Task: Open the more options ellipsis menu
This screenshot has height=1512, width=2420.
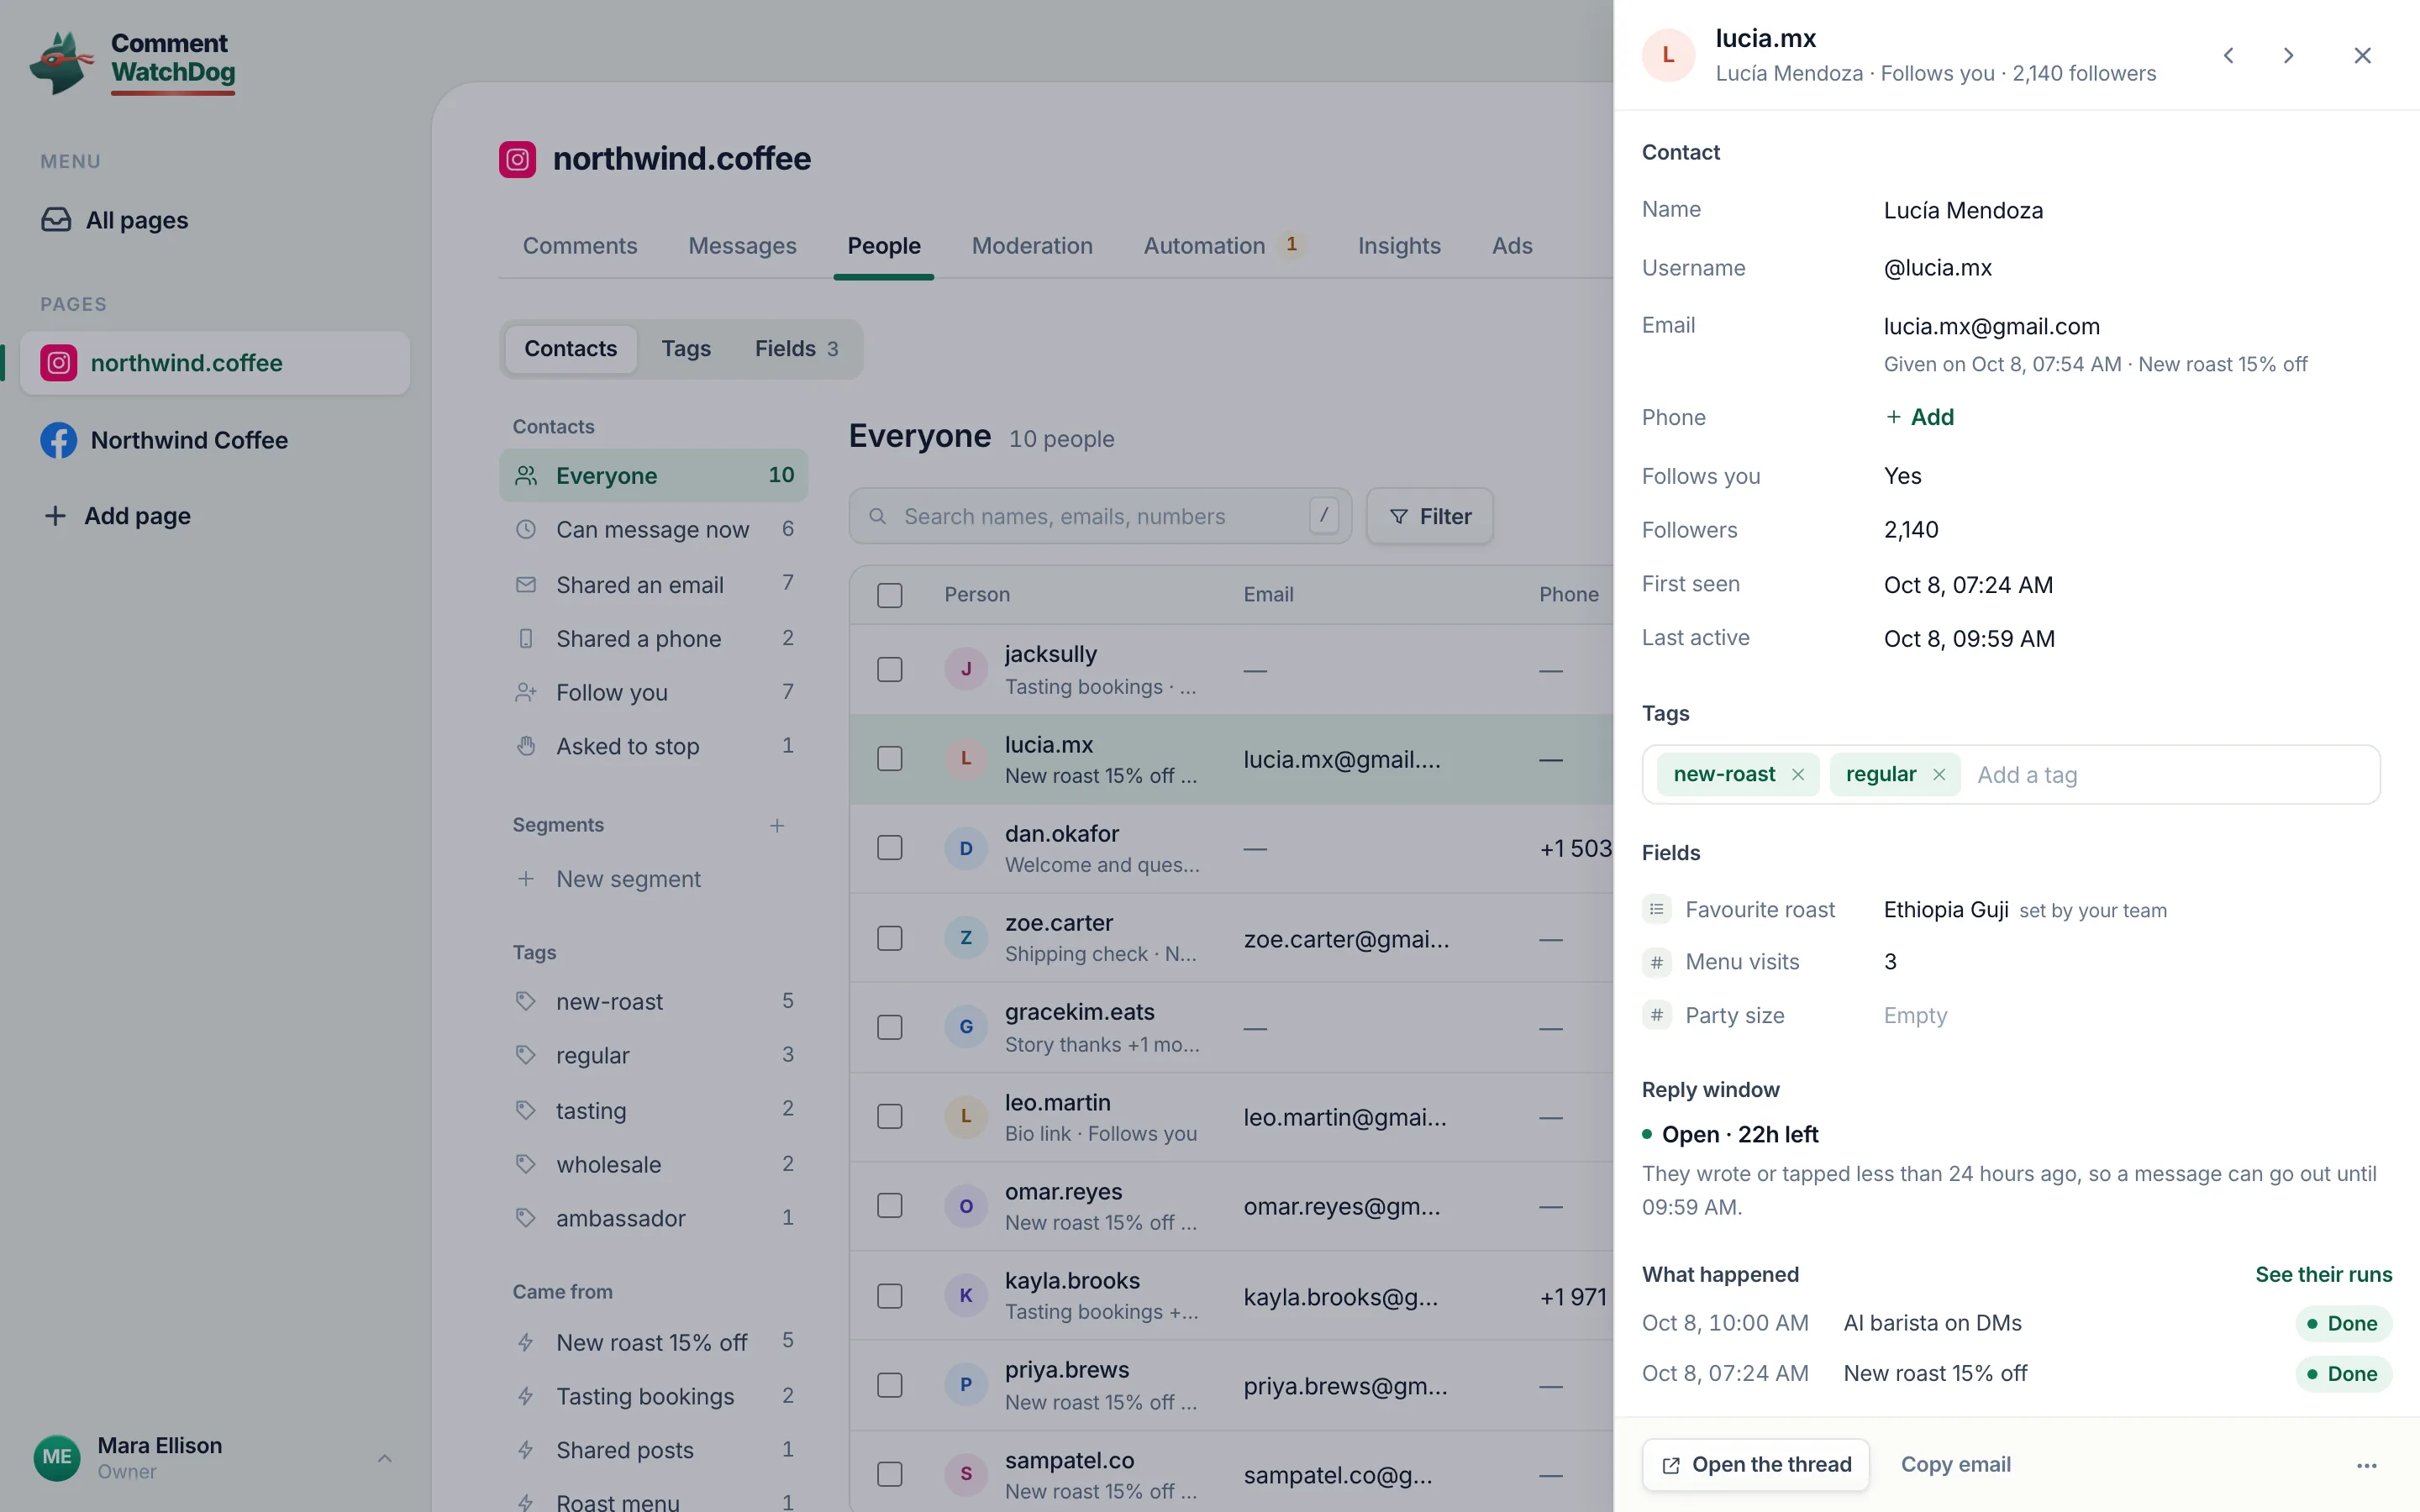Action: coord(2366,1466)
